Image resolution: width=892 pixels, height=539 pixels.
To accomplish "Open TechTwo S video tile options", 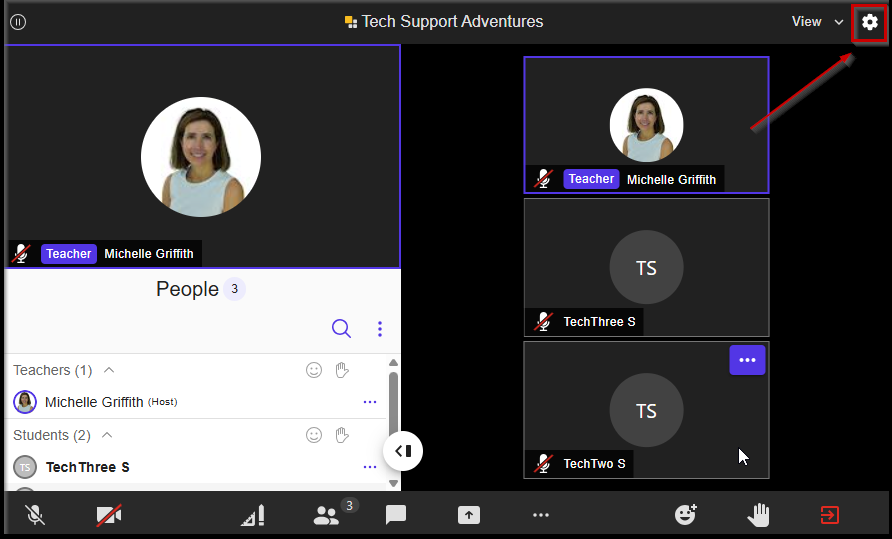I will [747, 360].
